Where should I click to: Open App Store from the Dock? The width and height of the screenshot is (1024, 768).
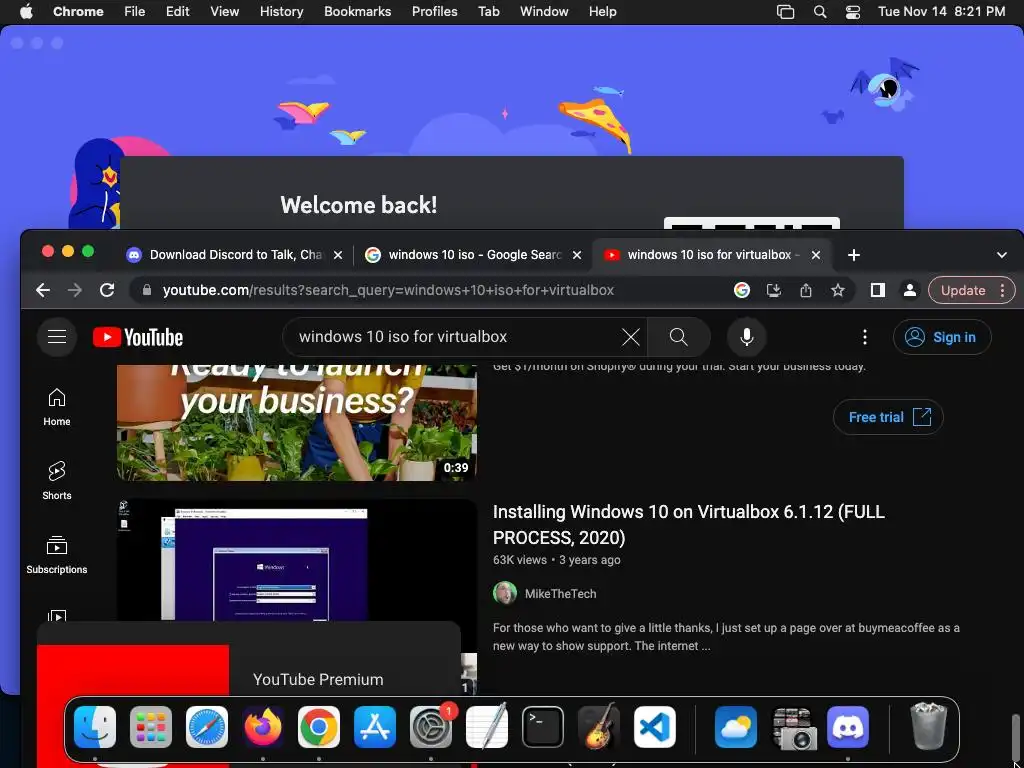(375, 726)
